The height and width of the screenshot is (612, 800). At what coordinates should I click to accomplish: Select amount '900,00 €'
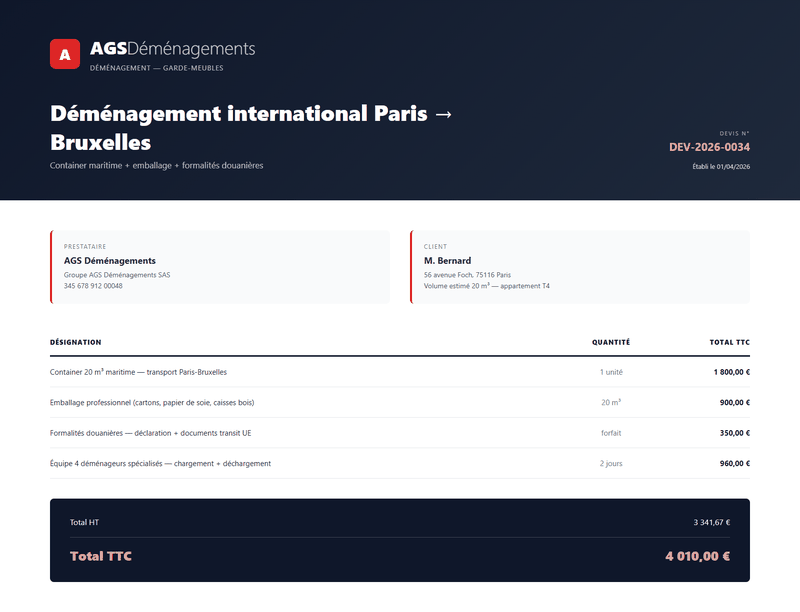[735, 403]
